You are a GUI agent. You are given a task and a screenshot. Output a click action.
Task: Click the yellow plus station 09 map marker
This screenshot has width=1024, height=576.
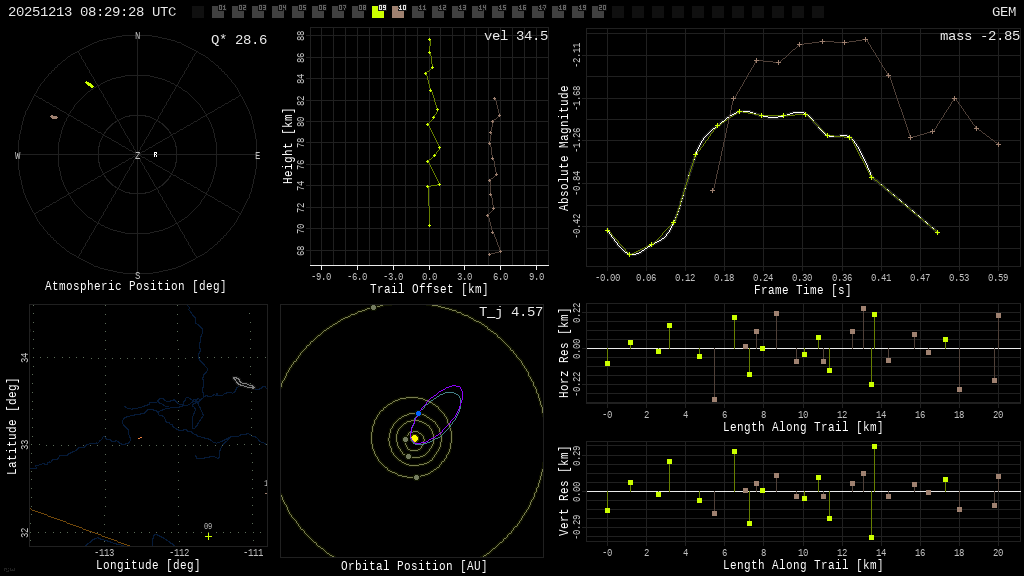(x=208, y=536)
